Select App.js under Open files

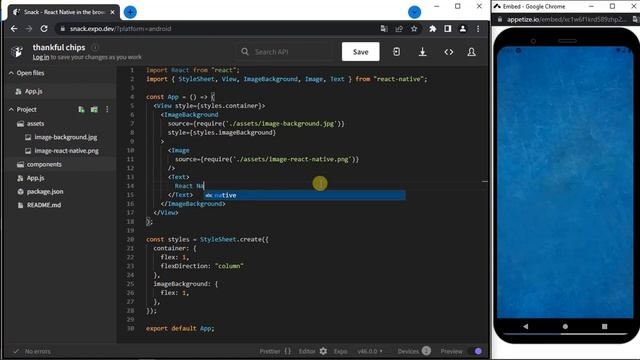point(34,91)
